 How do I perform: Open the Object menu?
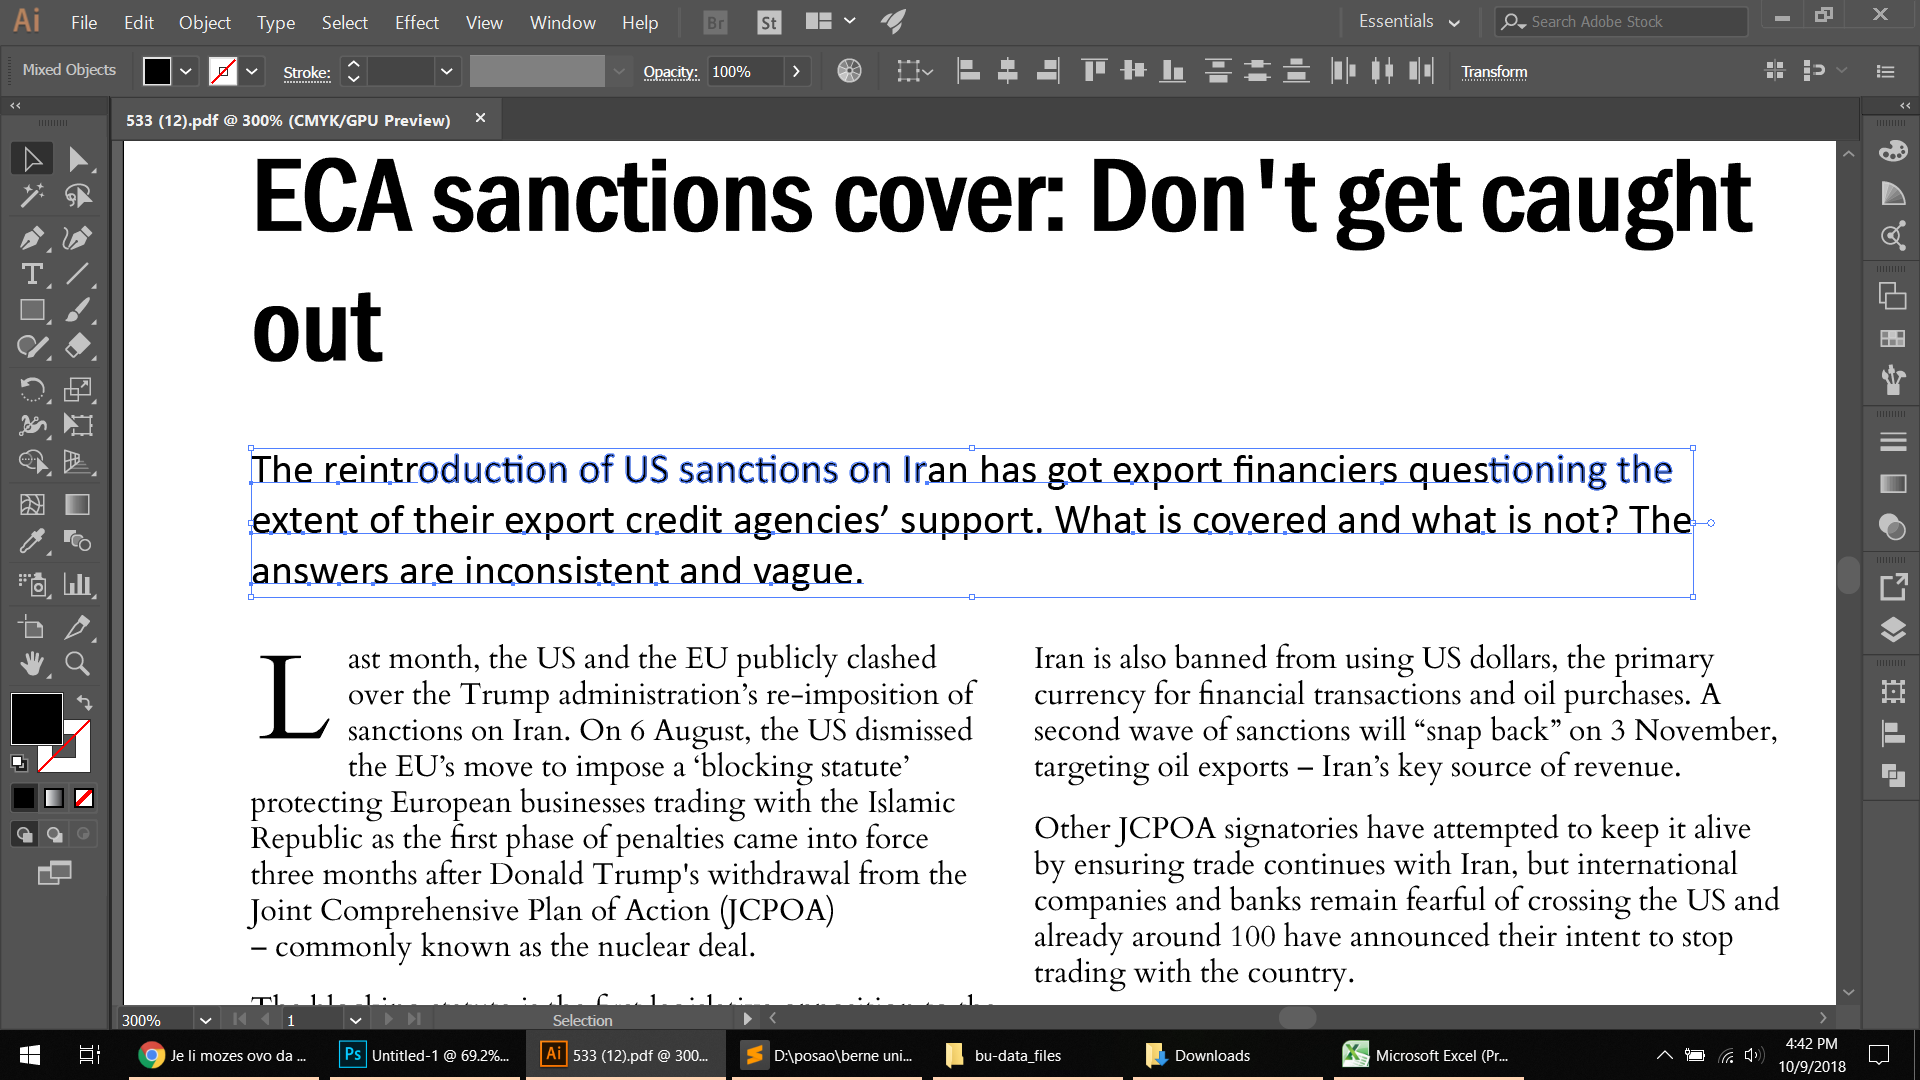pos(204,22)
